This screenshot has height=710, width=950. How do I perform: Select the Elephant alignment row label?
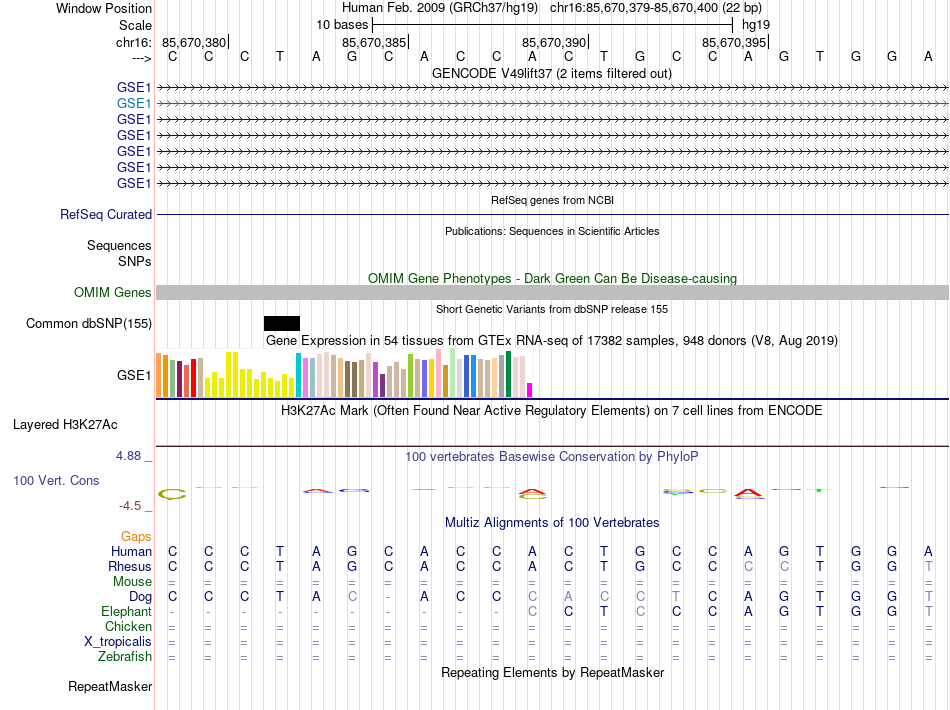pos(127,611)
